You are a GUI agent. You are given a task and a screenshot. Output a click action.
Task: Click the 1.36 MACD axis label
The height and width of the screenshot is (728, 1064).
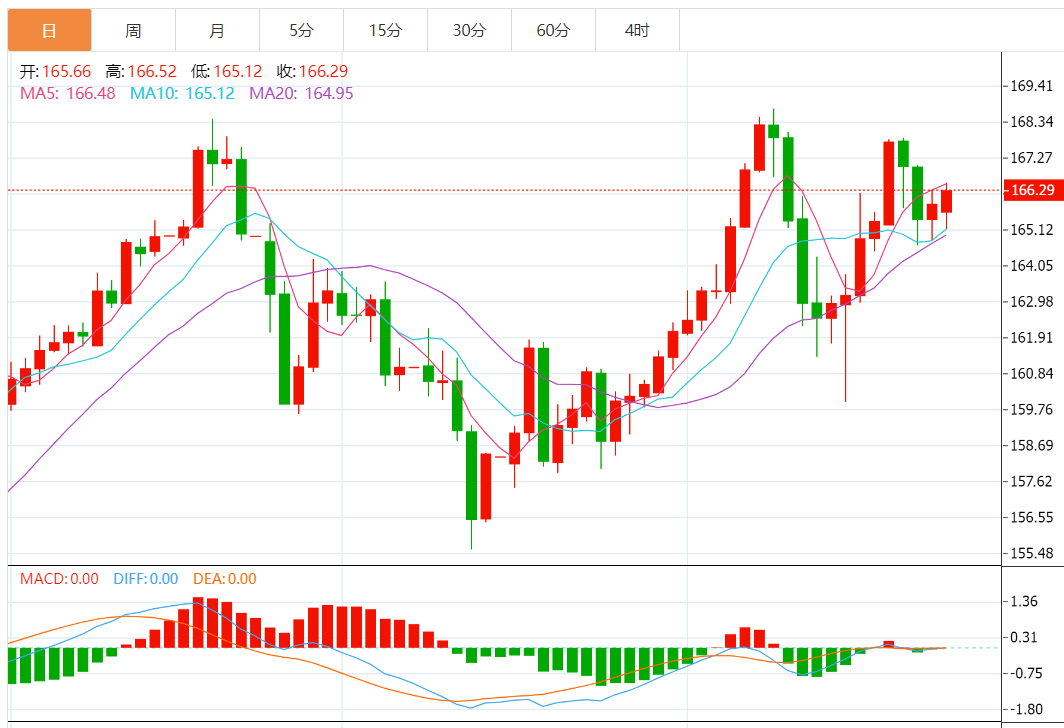click(x=1024, y=601)
